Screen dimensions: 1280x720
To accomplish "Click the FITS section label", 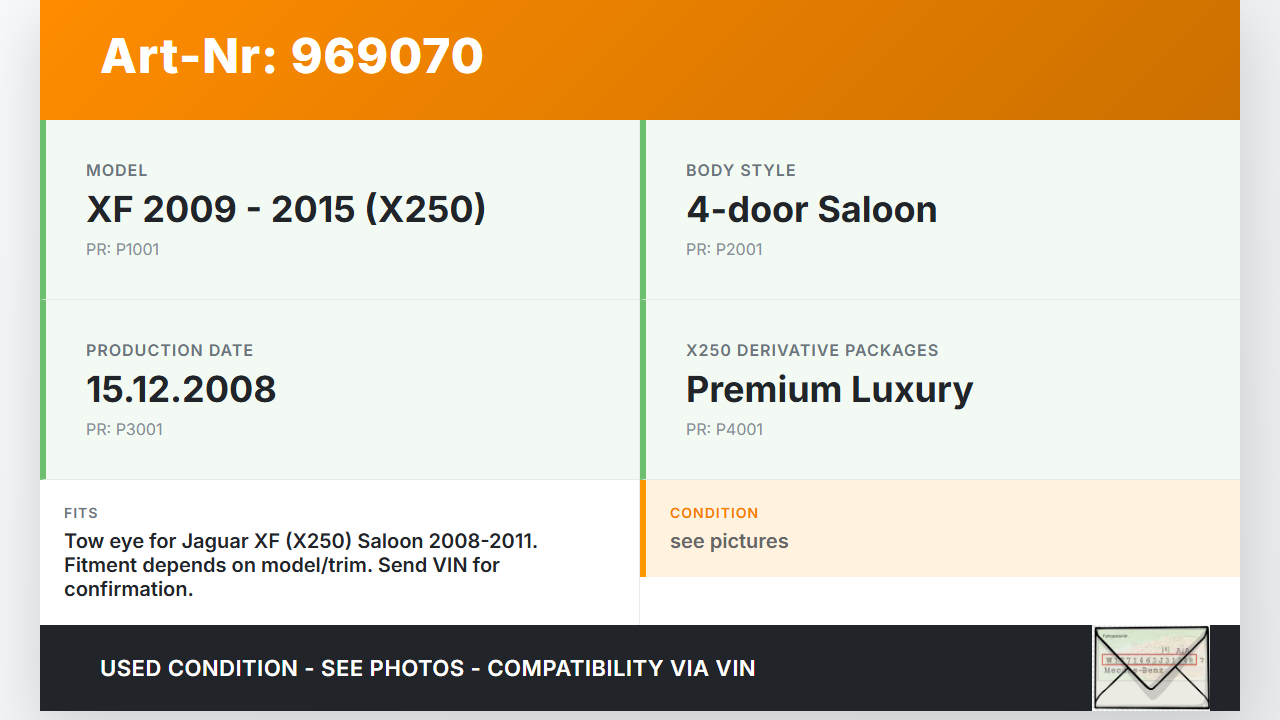I will click(81, 513).
